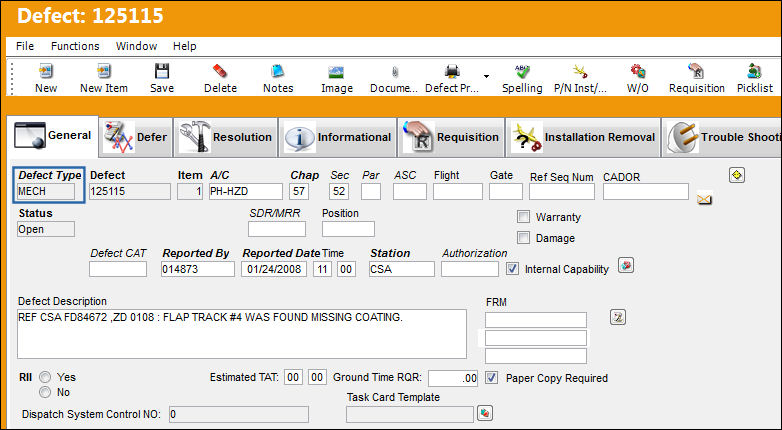Toggle the Internal Capability checkbox
This screenshot has width=782, height=430.
[x=512, y=268]
